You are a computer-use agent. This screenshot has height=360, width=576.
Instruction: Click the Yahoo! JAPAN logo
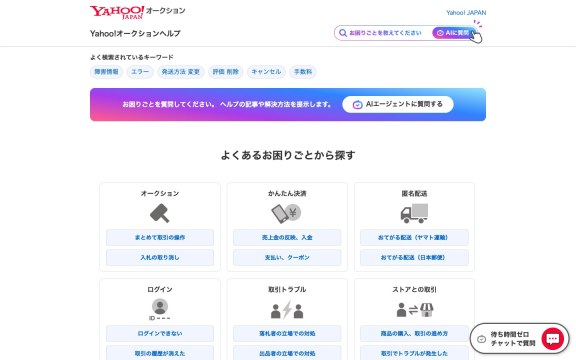[117, 12]
